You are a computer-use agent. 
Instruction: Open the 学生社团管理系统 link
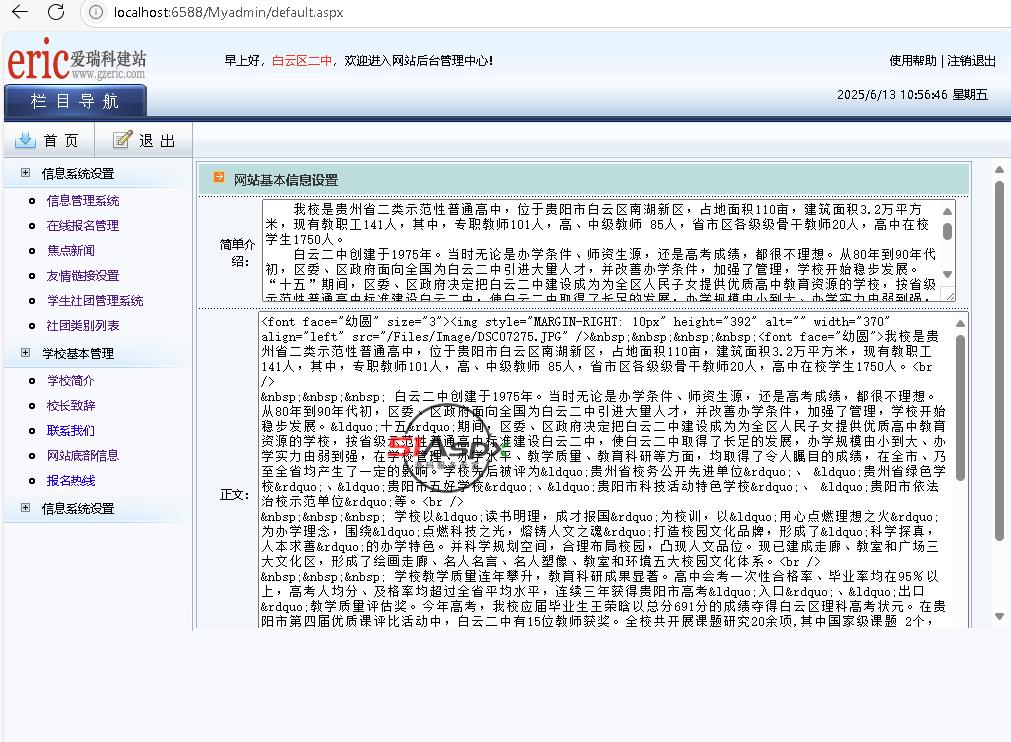(x=95, y=300)
